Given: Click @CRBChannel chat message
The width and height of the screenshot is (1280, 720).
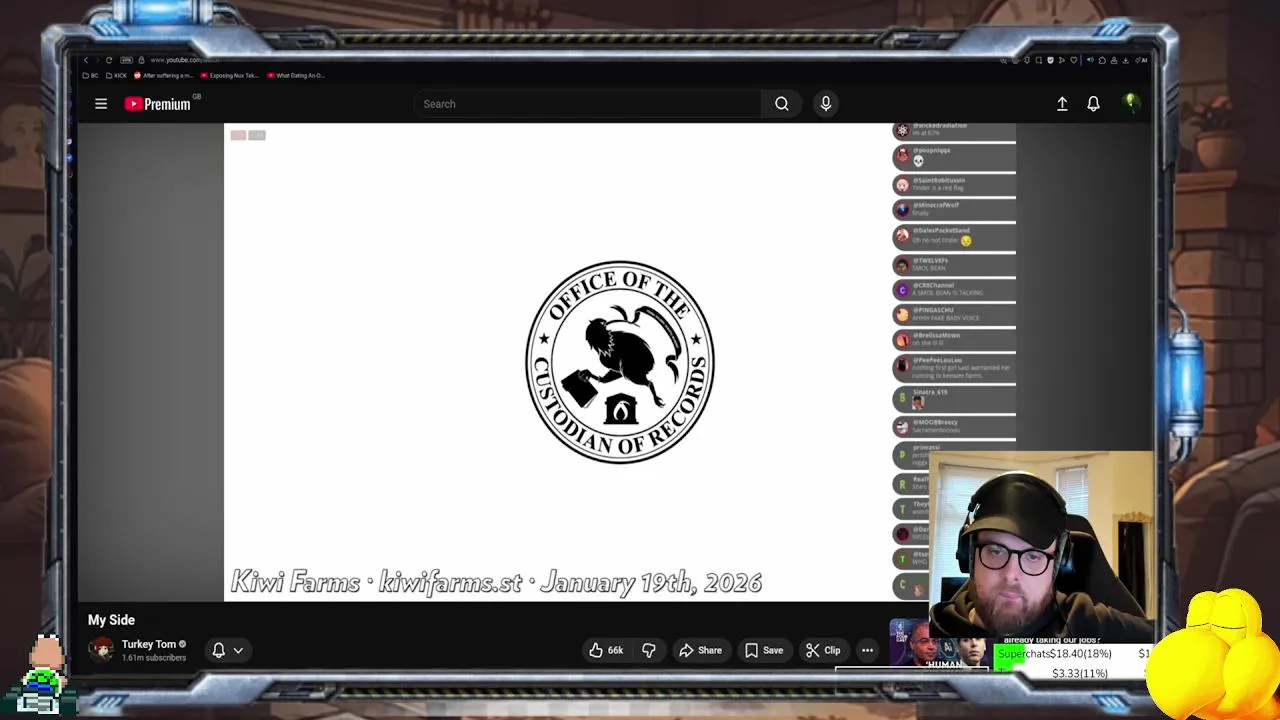Looking at the screenshot, I should click(954, 289).
